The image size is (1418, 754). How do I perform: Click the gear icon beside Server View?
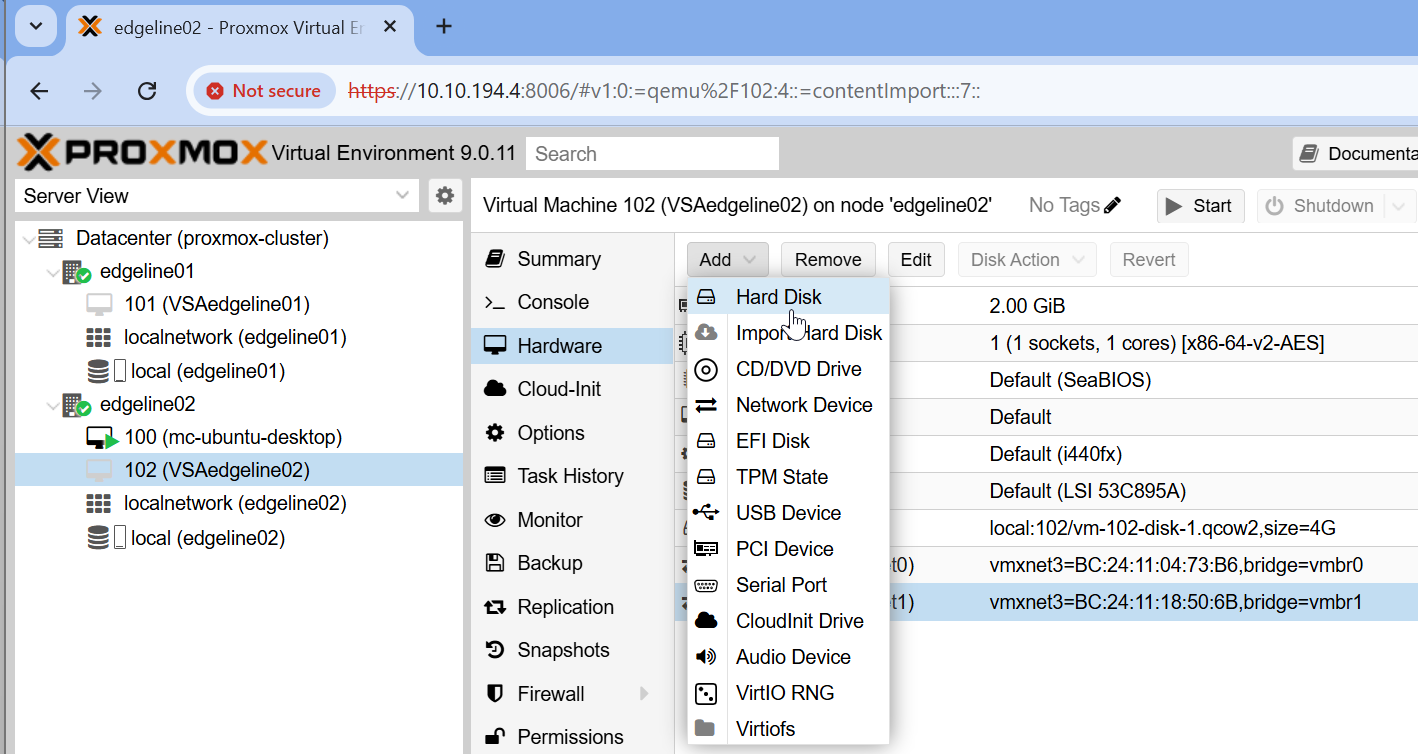(x=445, y=195)
